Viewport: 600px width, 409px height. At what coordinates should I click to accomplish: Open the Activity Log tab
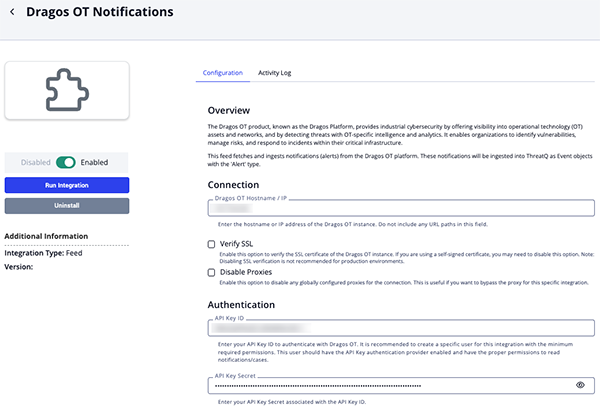pos(274,73)
